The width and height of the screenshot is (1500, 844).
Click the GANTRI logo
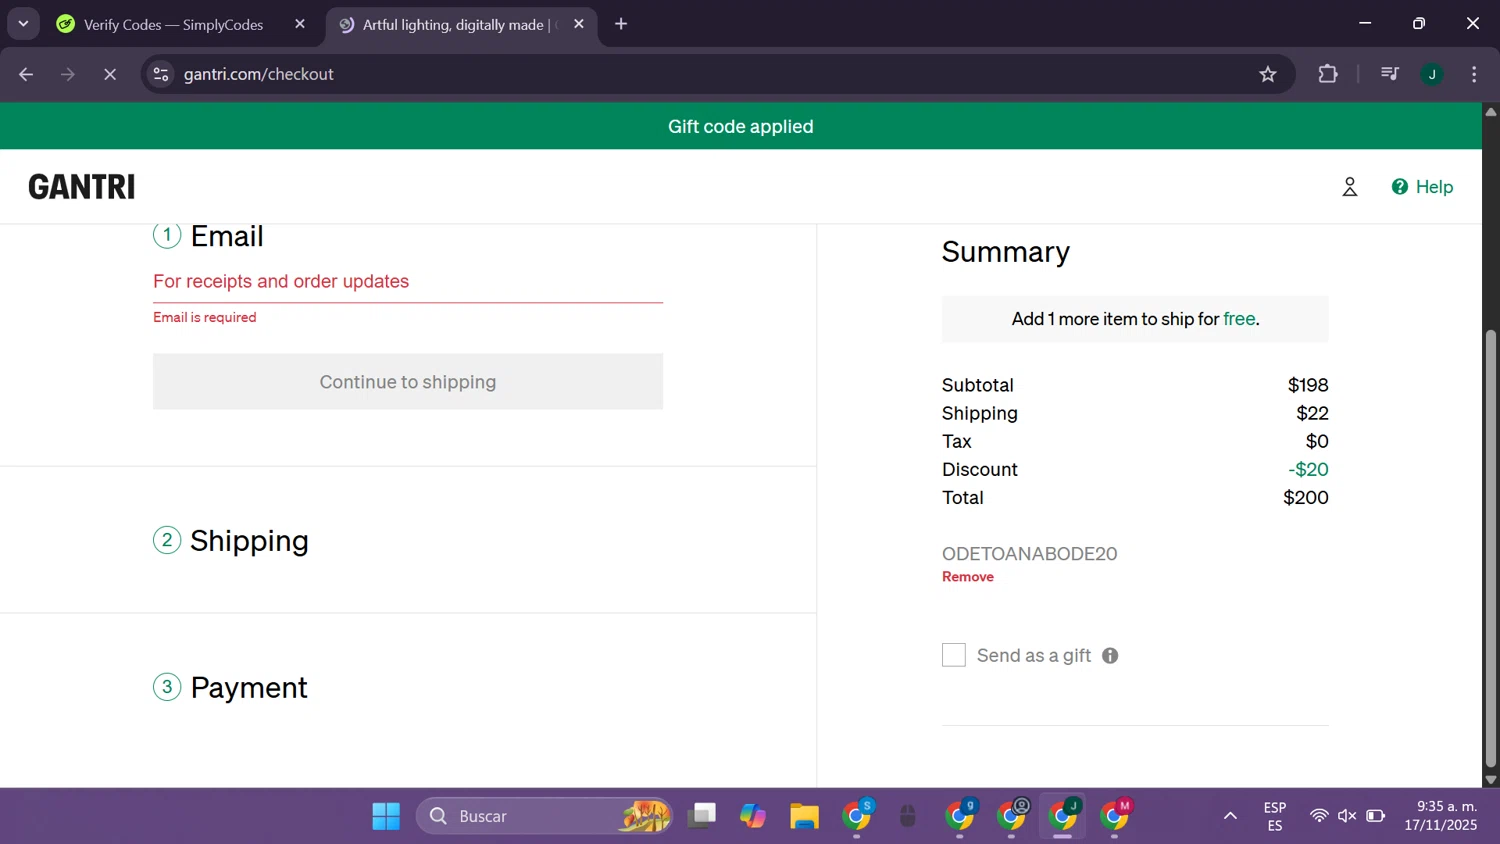pyautogui.click(x=82, y=187)
